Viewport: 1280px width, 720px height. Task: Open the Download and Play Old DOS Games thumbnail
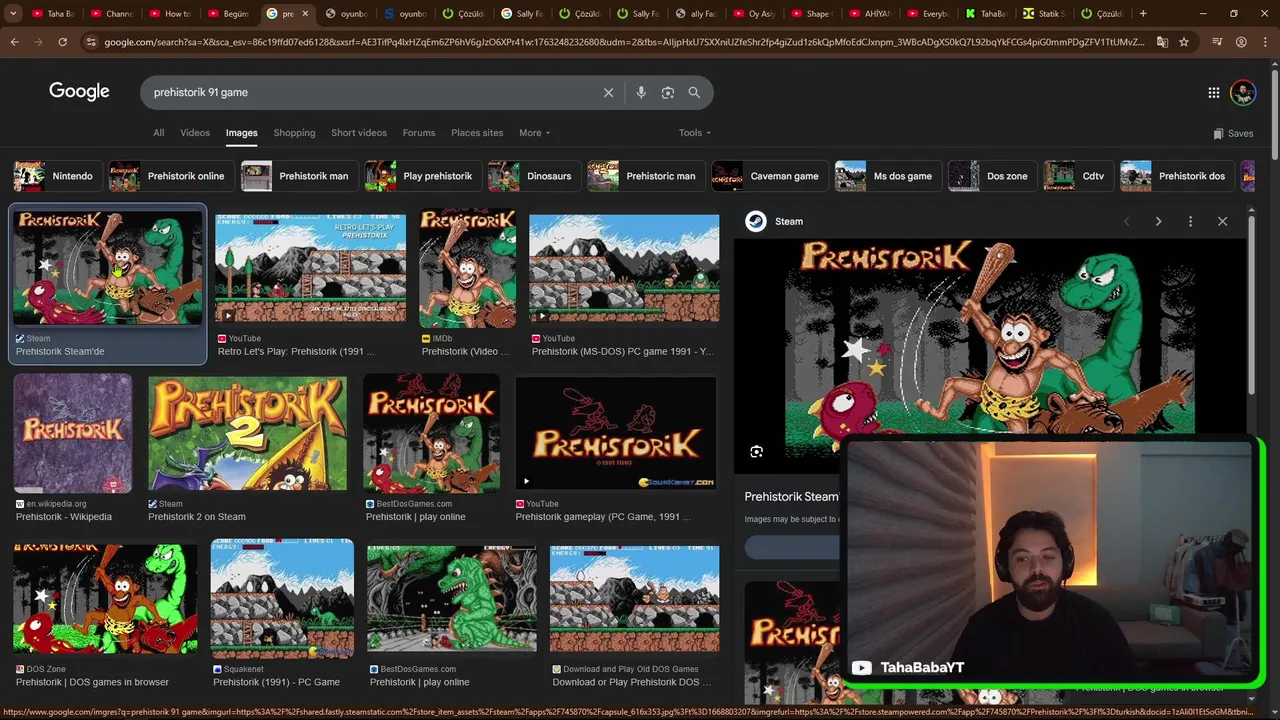(x=635, y=598)
